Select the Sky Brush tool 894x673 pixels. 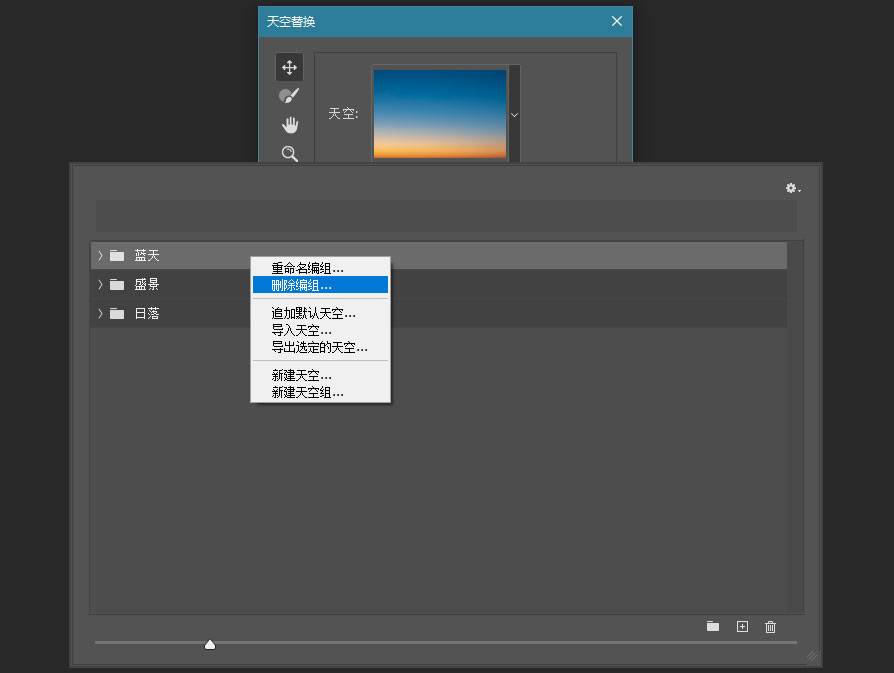(x=289, y=95)
